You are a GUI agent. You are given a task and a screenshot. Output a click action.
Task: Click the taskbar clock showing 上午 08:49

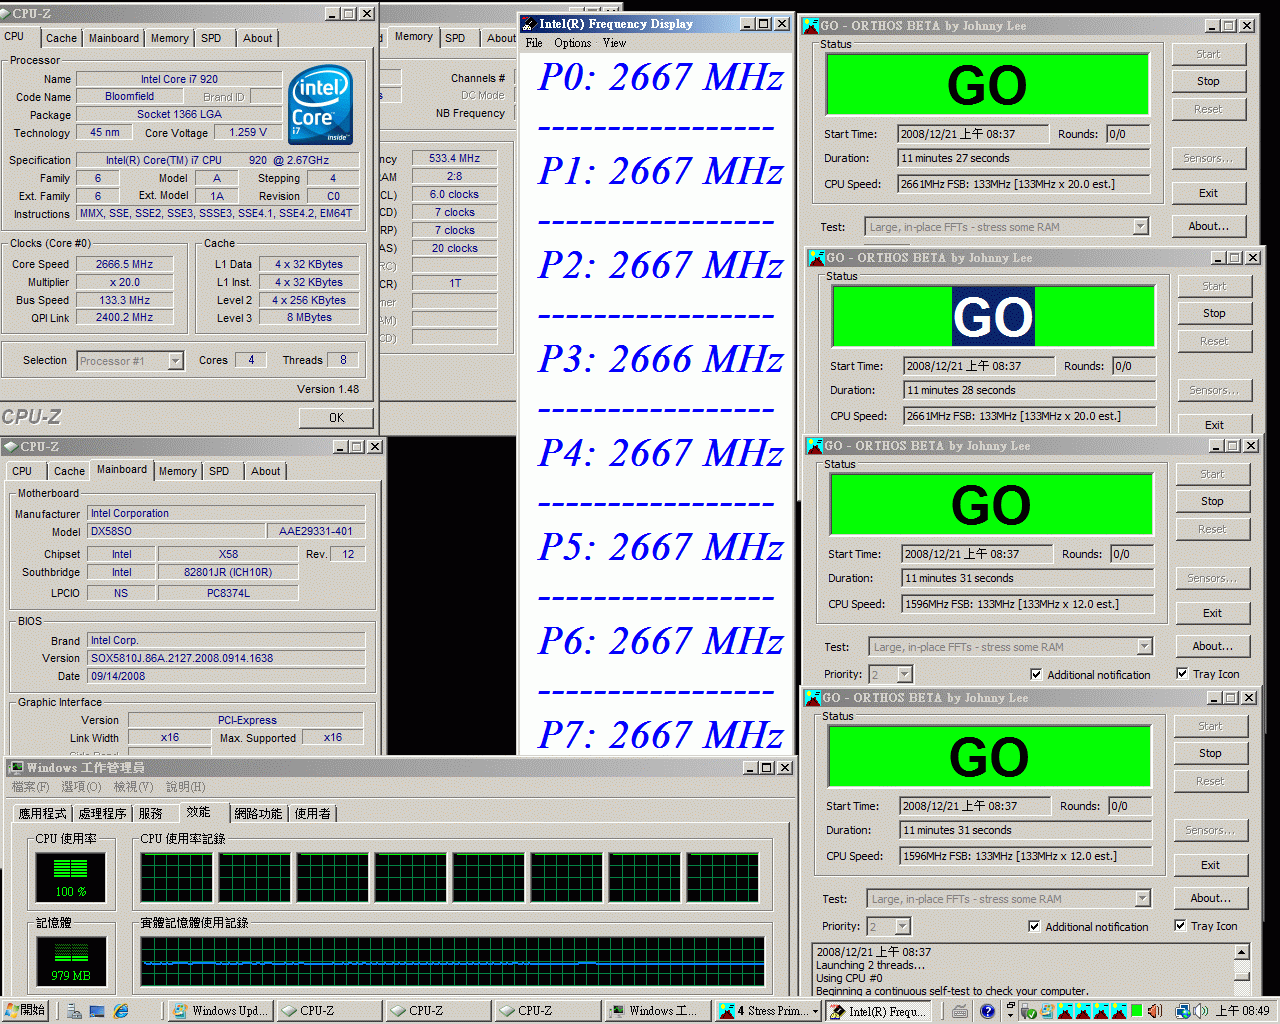1242,1011
